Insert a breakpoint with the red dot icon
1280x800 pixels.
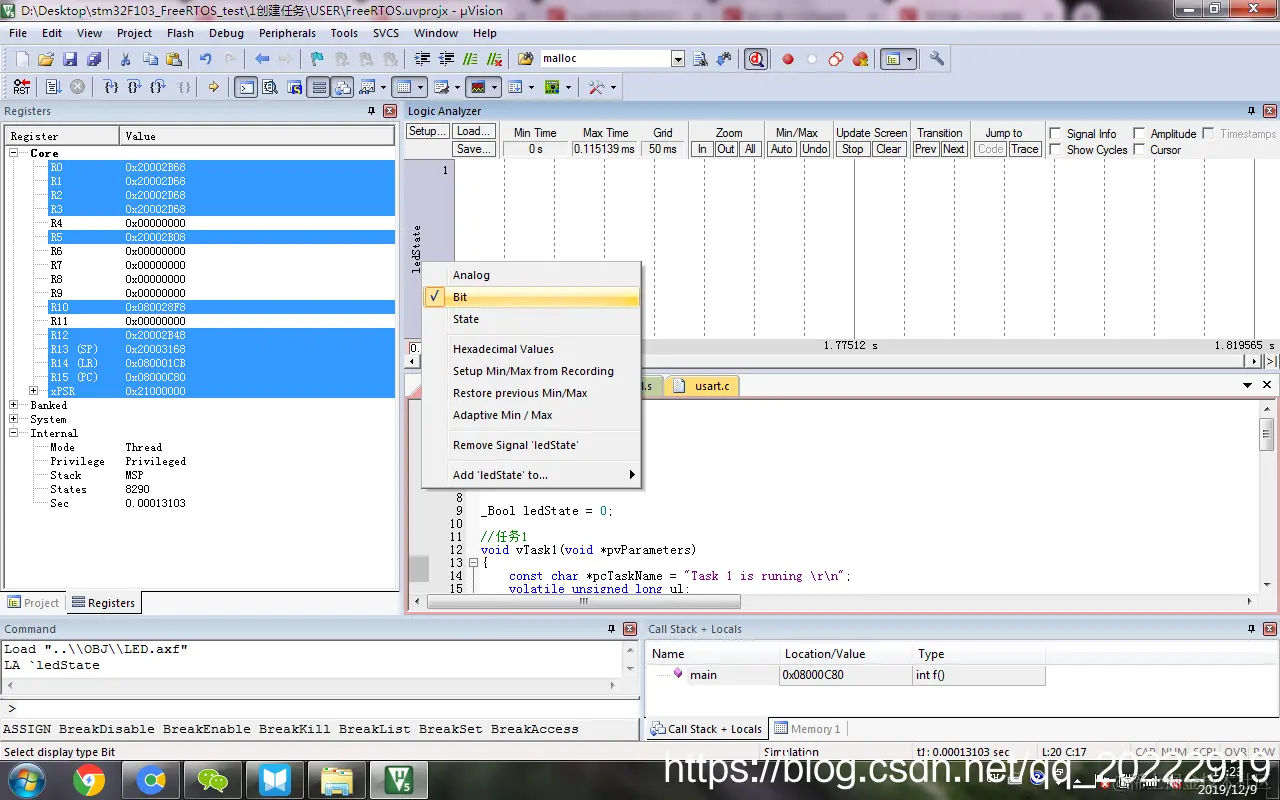(788, 59)
